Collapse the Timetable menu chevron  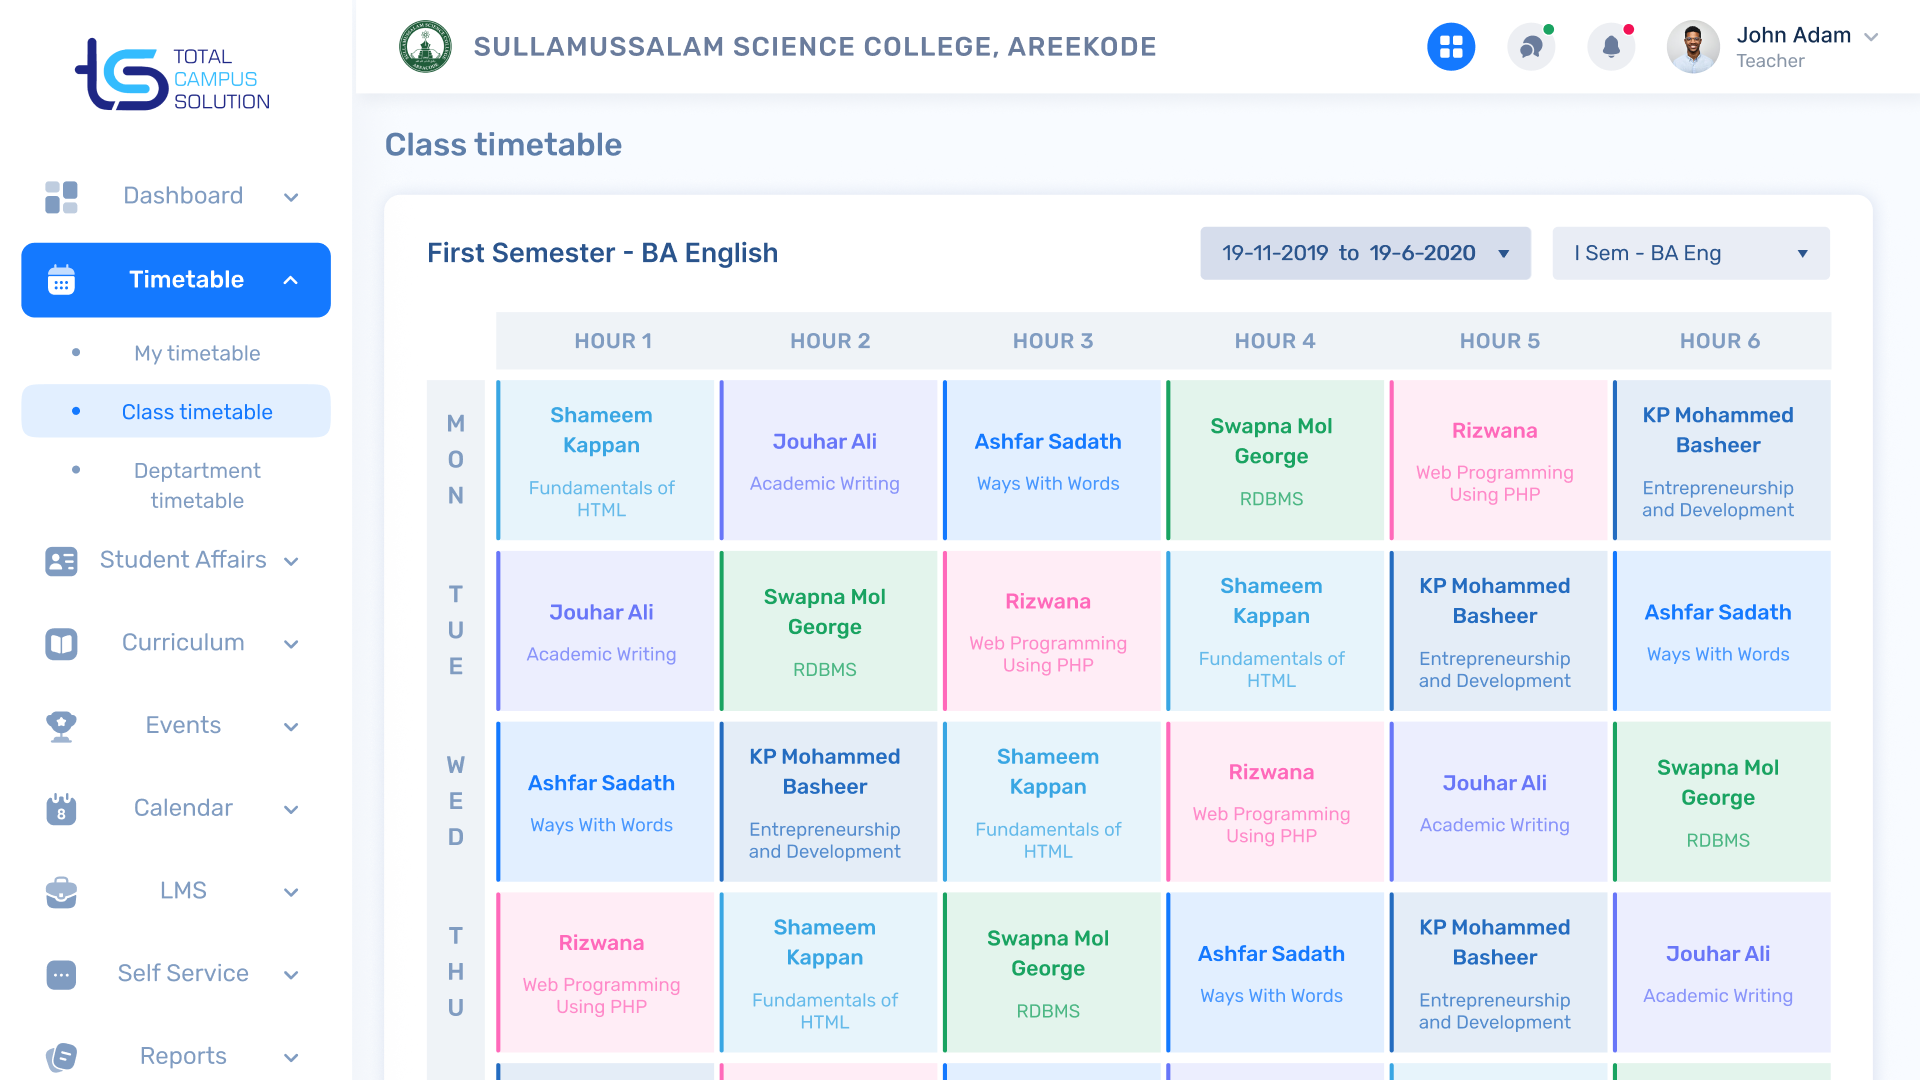click(291, 281)
